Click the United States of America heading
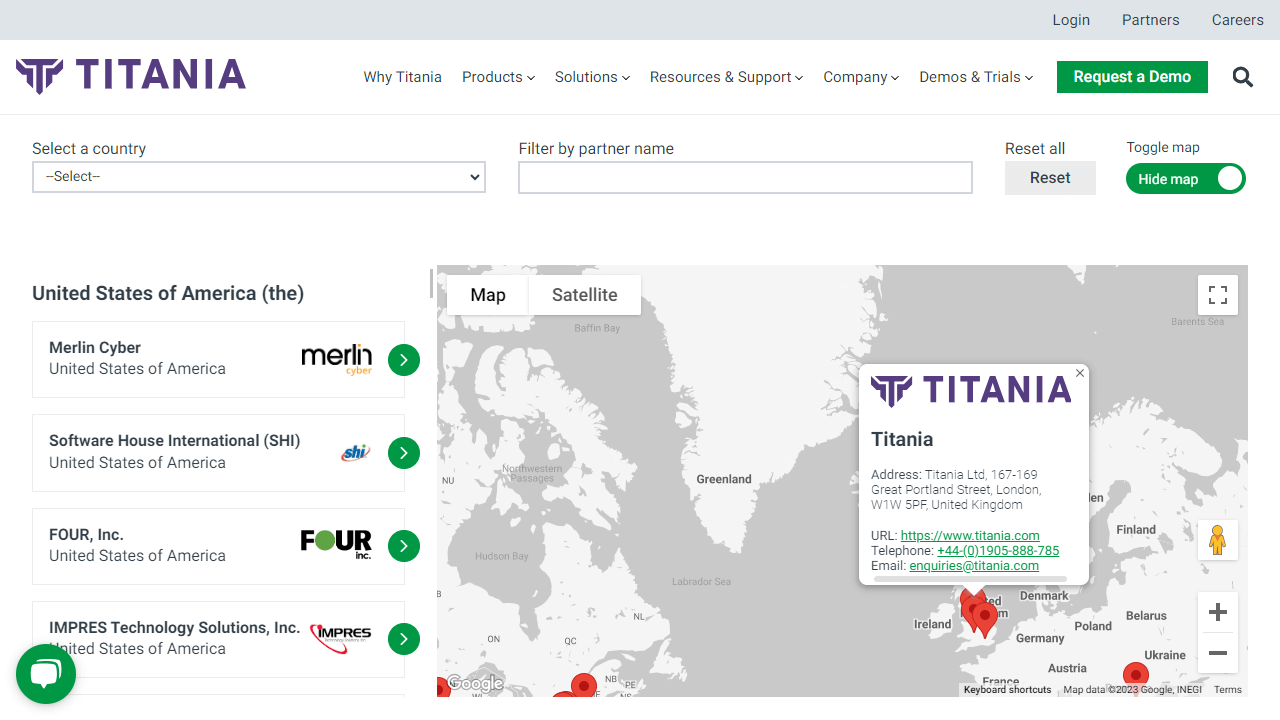 (168, 293)
